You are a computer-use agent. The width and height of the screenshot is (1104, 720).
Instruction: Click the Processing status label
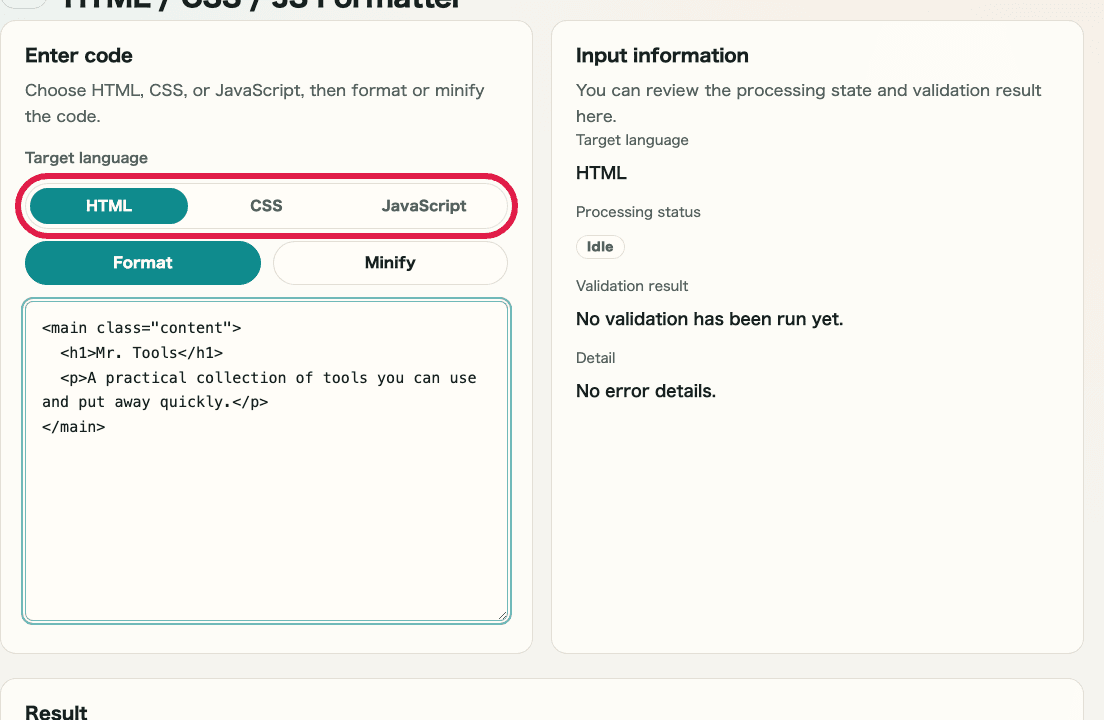click(637, 212)
